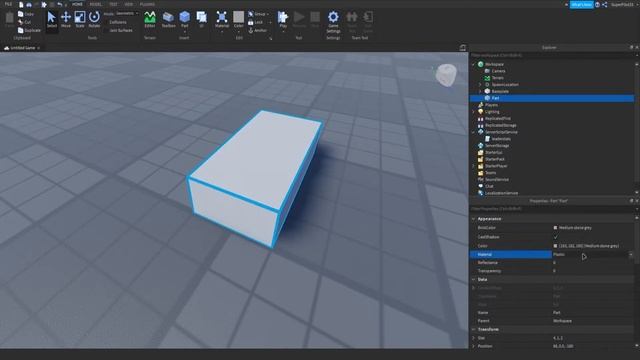The height and width of the screenshot is (360, 640).
Task: Expand the Baseplate tree node
Action: (480, 91)
